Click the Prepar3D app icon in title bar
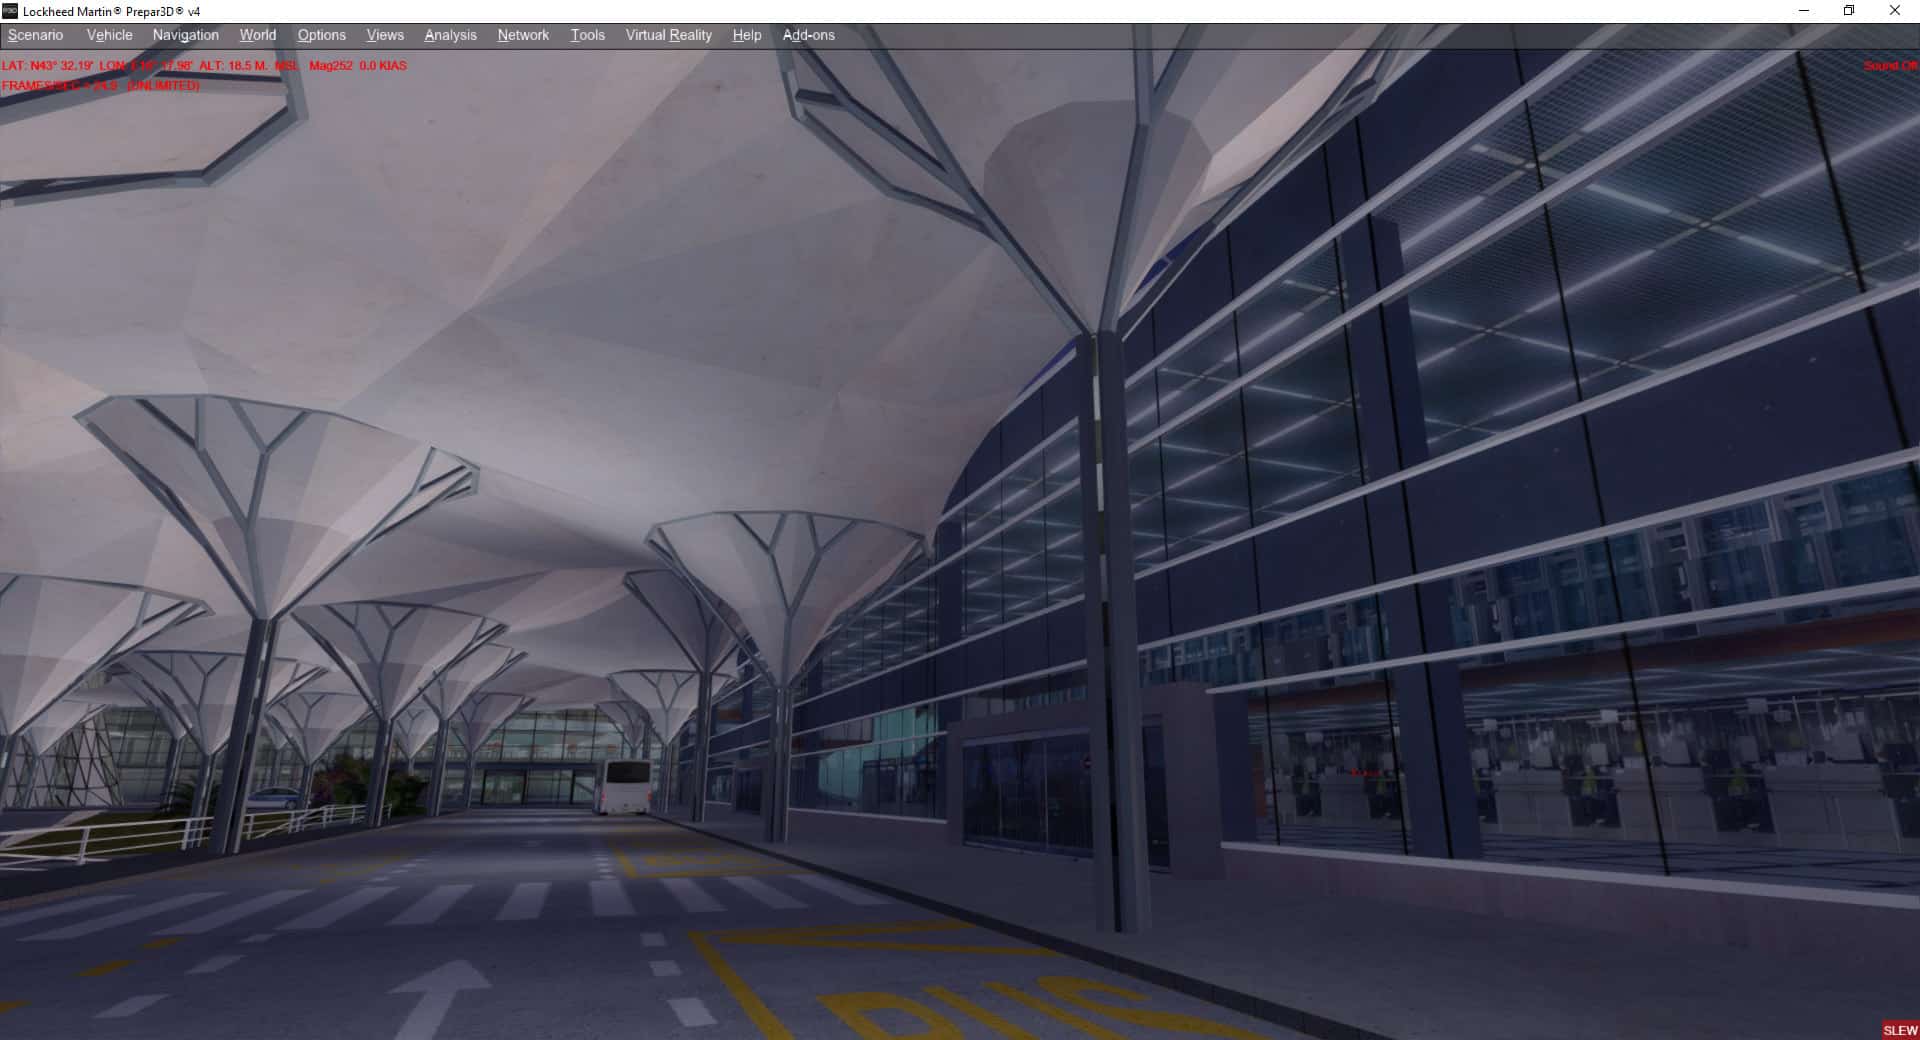 10,11
